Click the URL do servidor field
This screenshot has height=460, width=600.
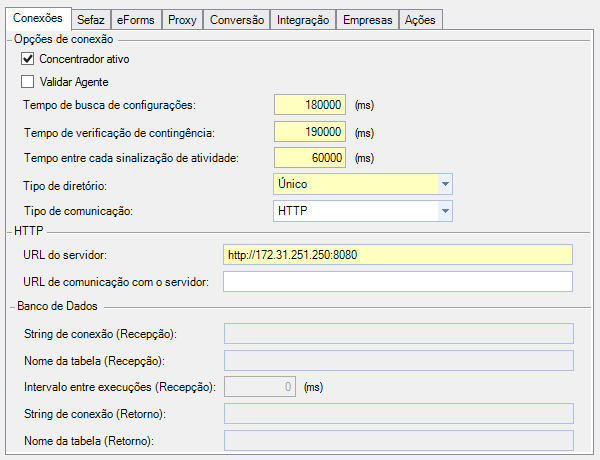[x=398, y=255]
